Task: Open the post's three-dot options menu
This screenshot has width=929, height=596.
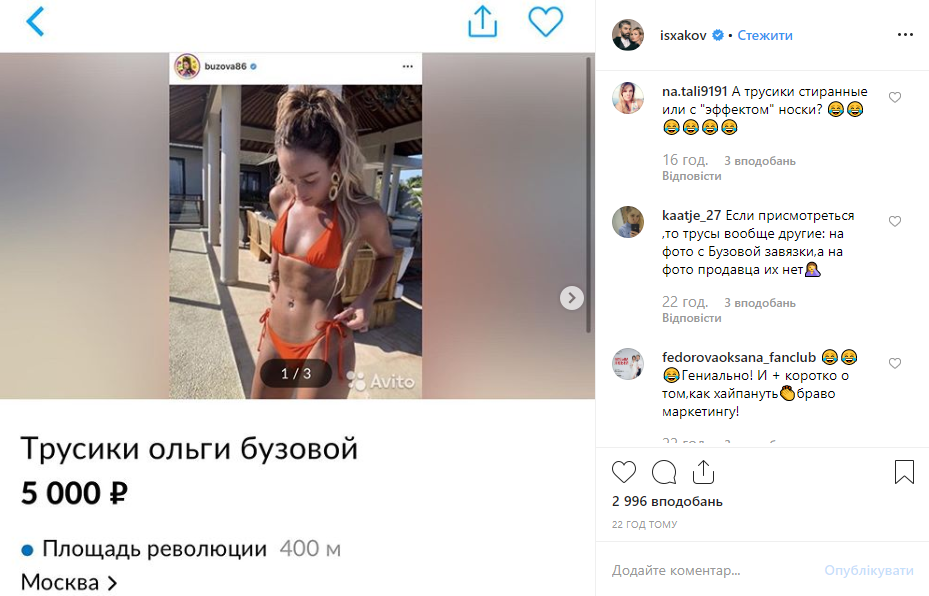Action: (x=905, y=35)
